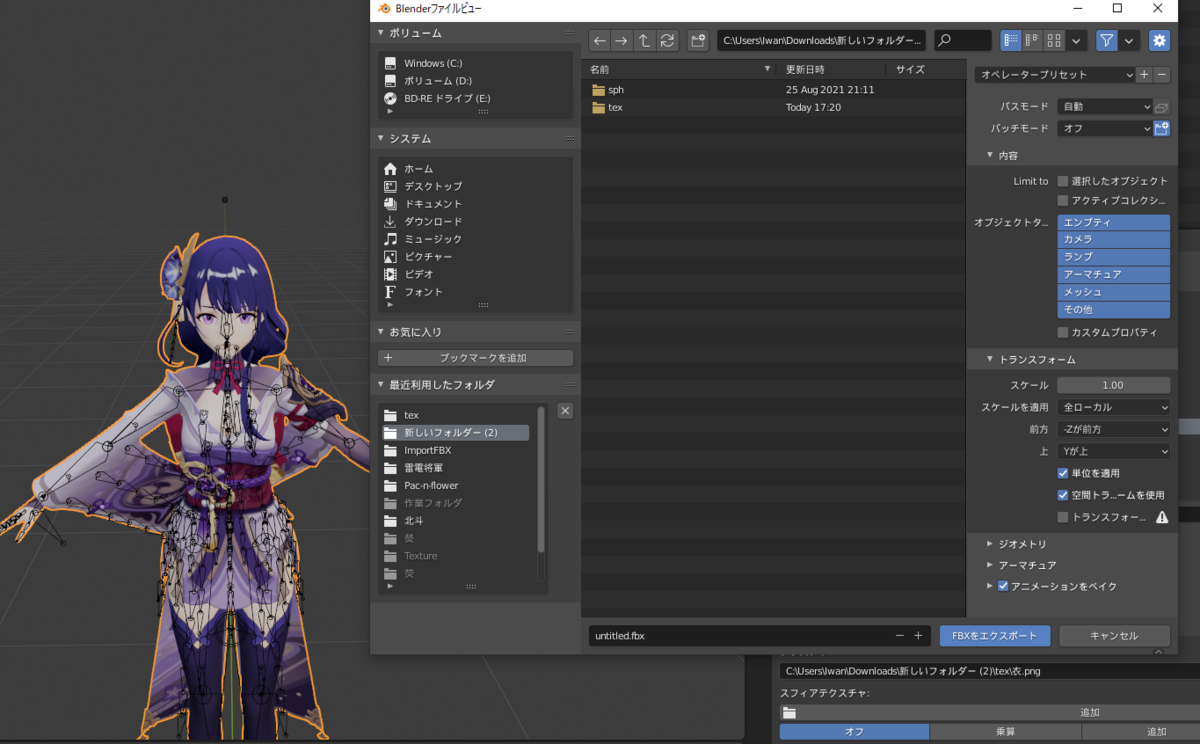Switch to vertical list display mode
1200x744 pixels.
pyautogui.click(x=1011, y=41)
